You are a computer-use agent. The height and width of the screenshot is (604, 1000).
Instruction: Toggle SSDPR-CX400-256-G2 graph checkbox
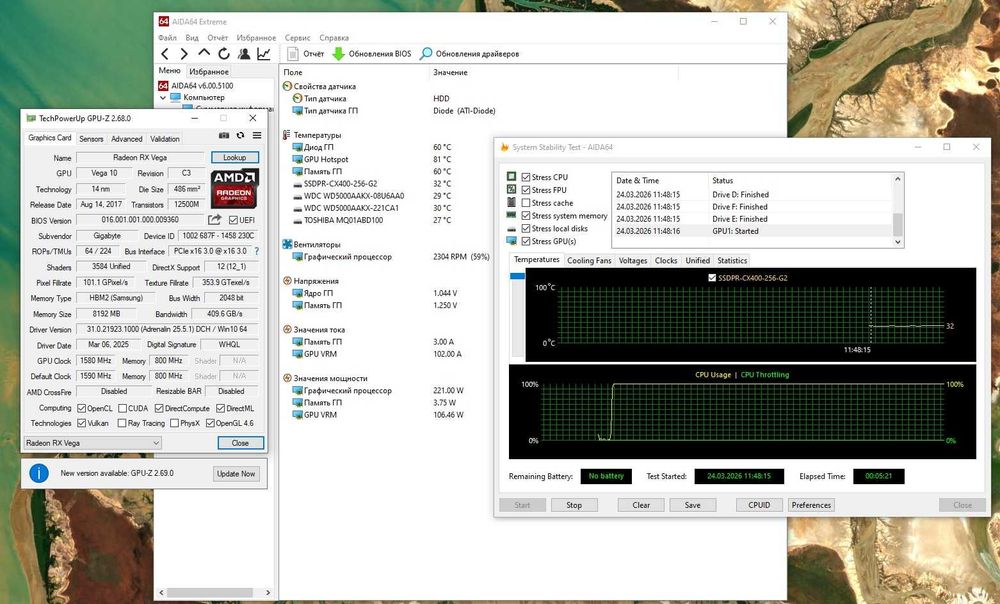click(x=712, y=278)
